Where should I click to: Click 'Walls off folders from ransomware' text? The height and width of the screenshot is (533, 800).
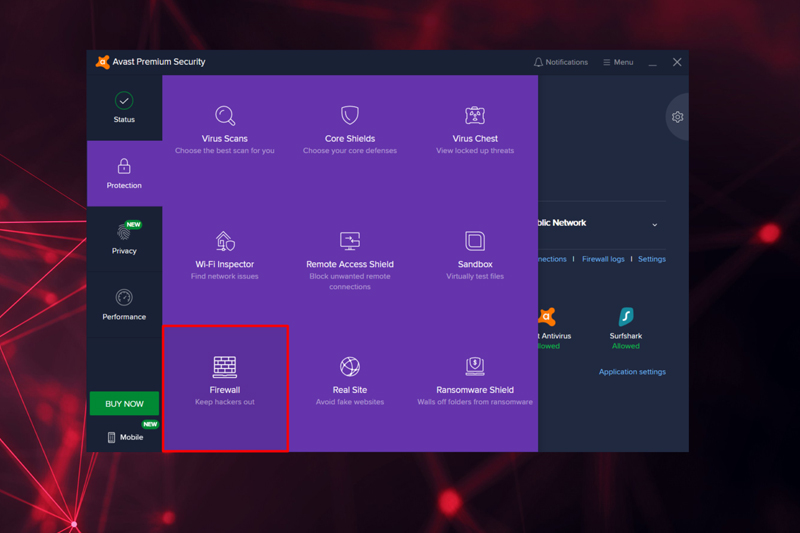(475, 402)
